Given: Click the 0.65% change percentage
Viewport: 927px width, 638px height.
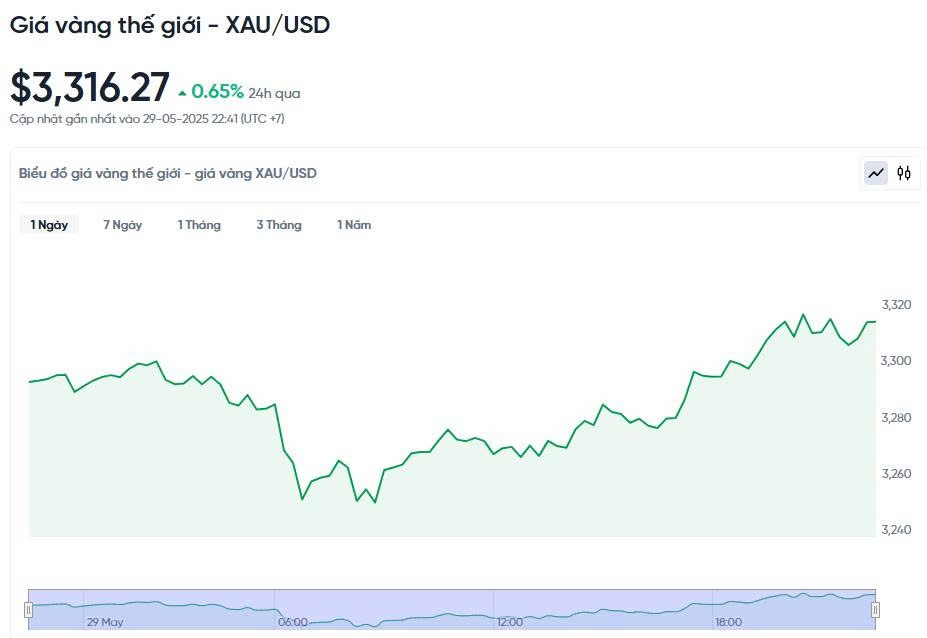Looking at the screenshot, I should coord(218,92).
